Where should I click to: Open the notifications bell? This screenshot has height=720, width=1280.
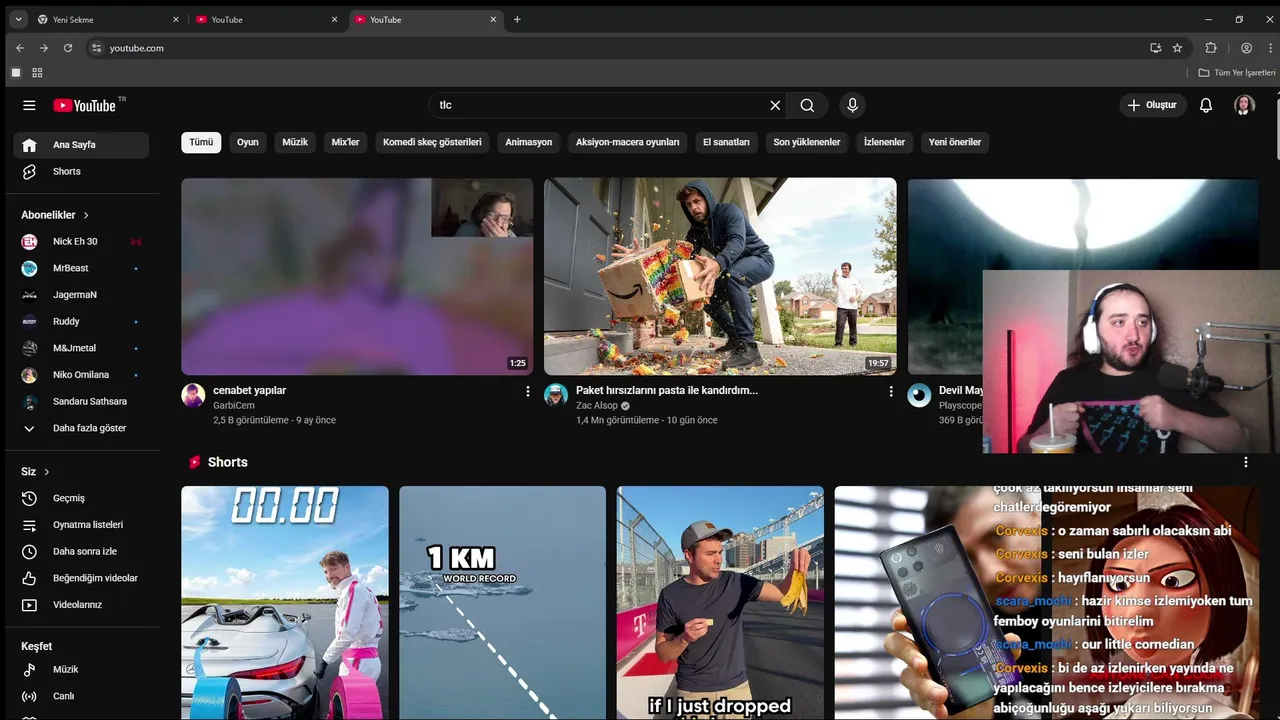(x=1206, y=105)
